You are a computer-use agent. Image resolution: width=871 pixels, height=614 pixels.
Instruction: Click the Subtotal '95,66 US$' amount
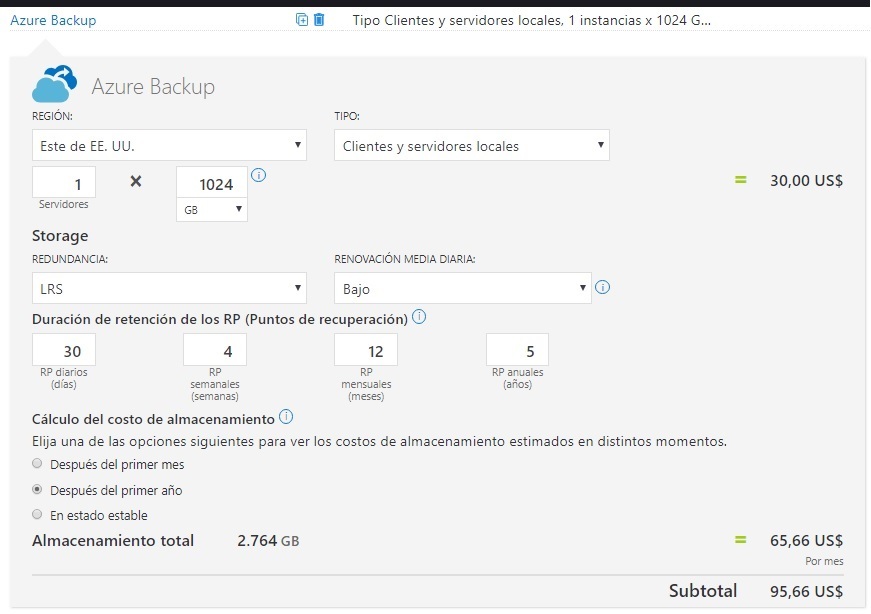tap(806, 591)
